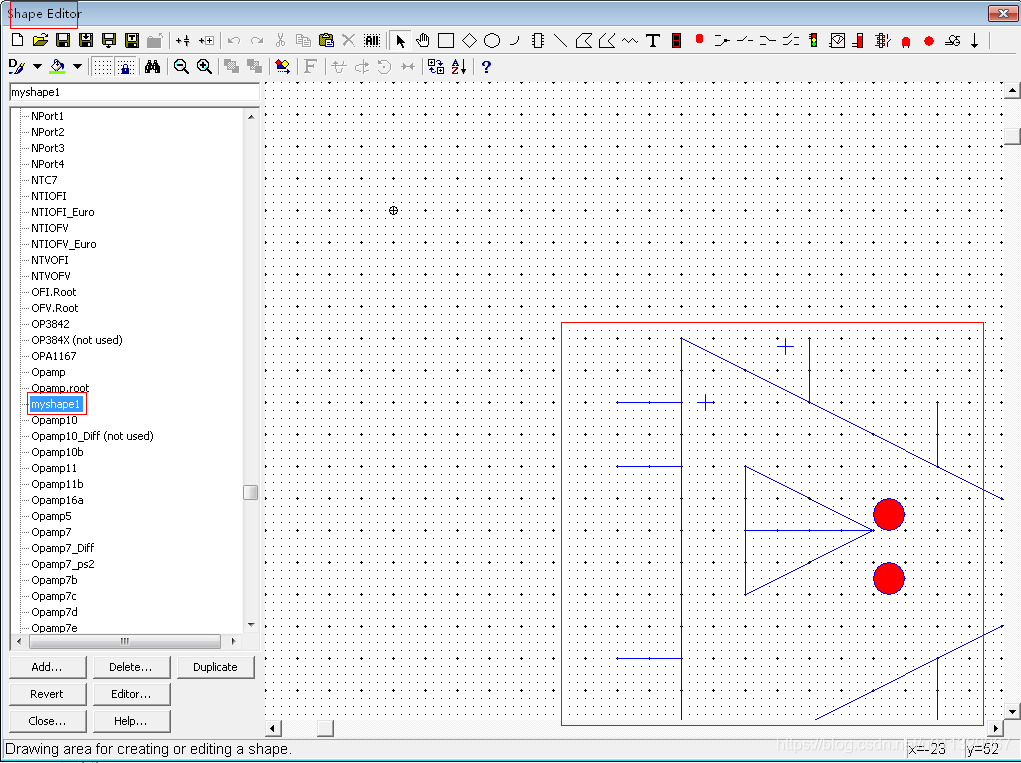Click the Add... button
Screen dimensions: 1021x763
(x=47, y=667)
